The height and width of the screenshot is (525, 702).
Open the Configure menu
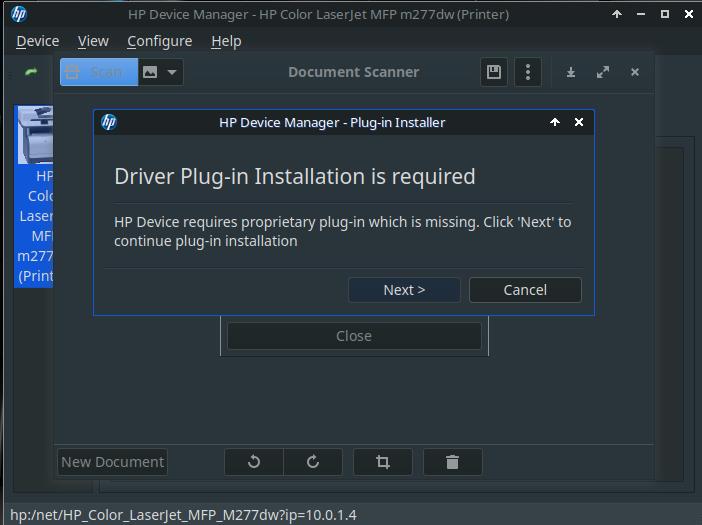click(160, 41)
